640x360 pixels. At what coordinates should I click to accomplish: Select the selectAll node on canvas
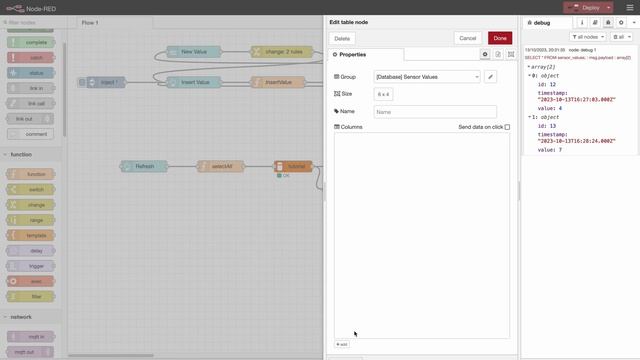pyautogui.click(x=221, y=166)
